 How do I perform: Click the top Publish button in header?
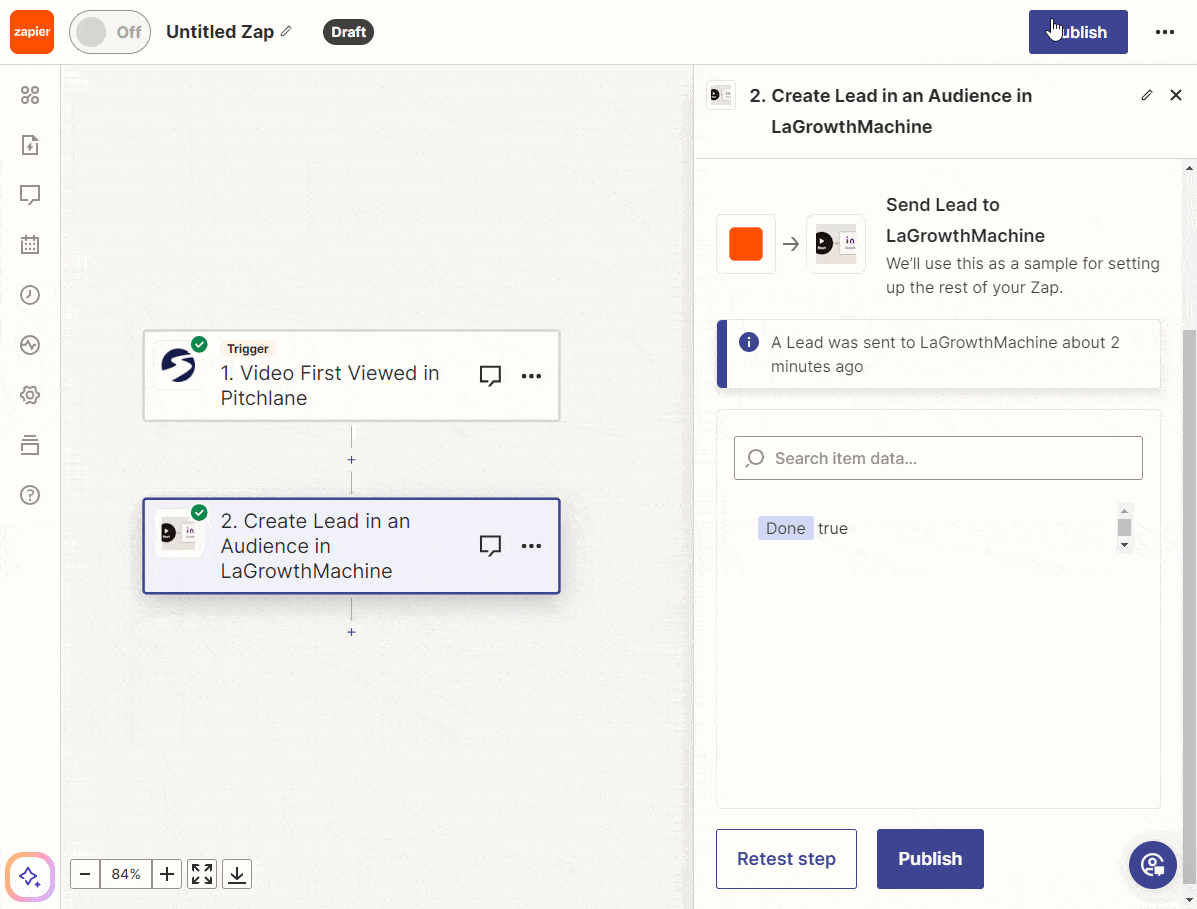[x=1078, y=32]
